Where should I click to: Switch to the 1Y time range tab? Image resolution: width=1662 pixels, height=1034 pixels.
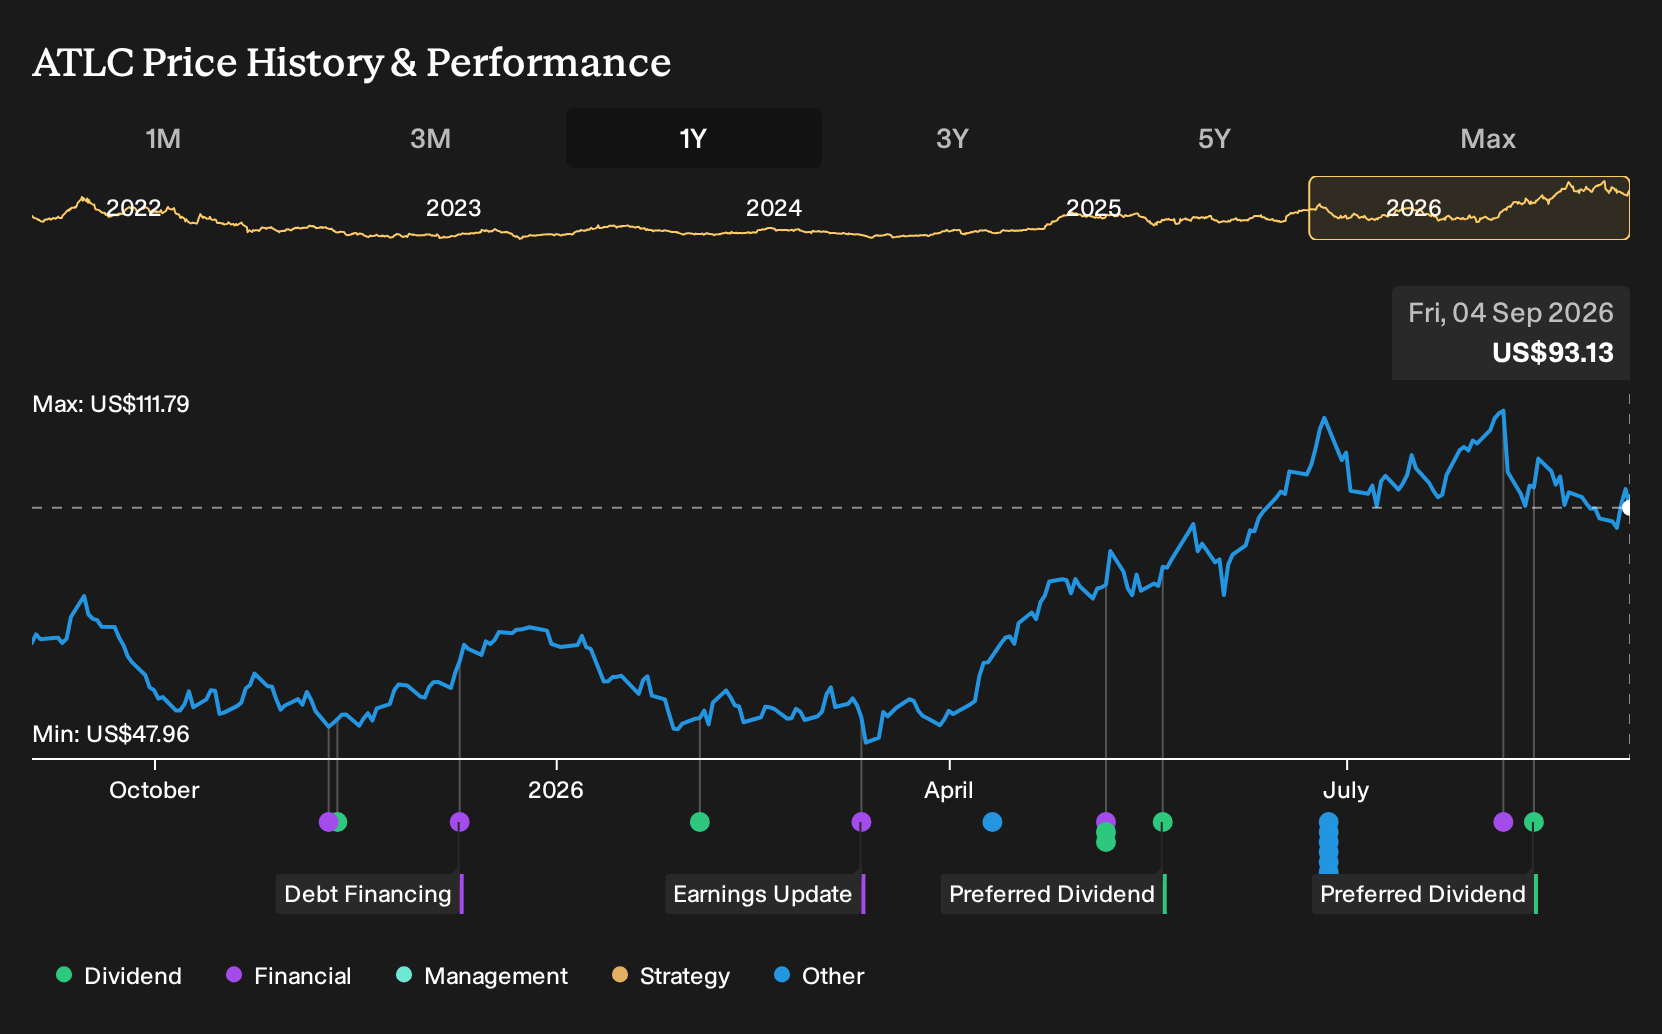tap(693, 138)
